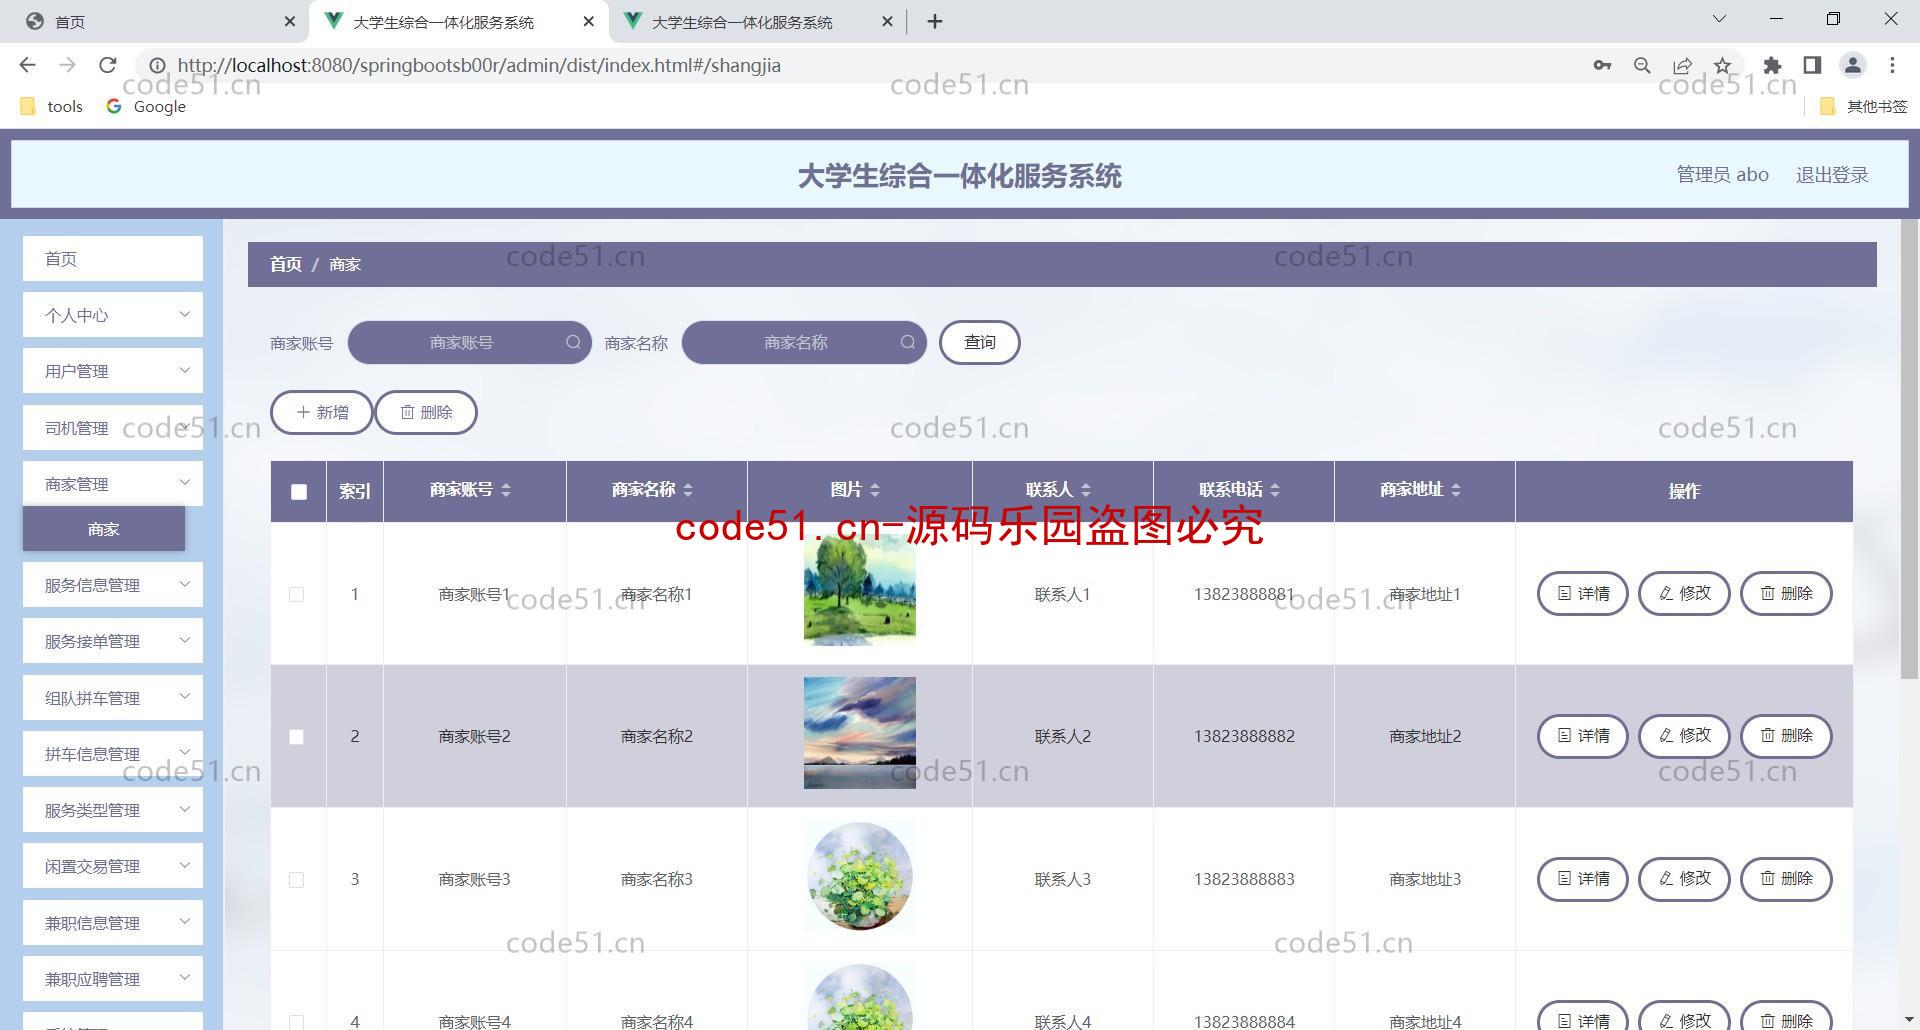
Task: Sort by 联系电话 column arrows
Action: point(1275,490)
